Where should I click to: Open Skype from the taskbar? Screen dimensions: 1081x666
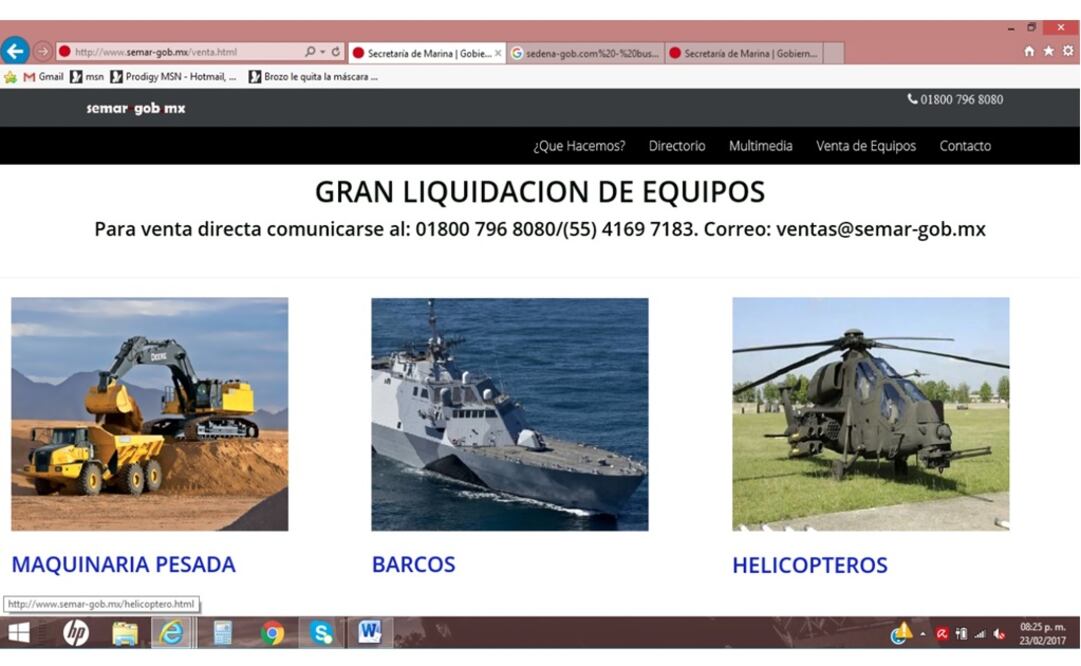[x=322, y=633]
